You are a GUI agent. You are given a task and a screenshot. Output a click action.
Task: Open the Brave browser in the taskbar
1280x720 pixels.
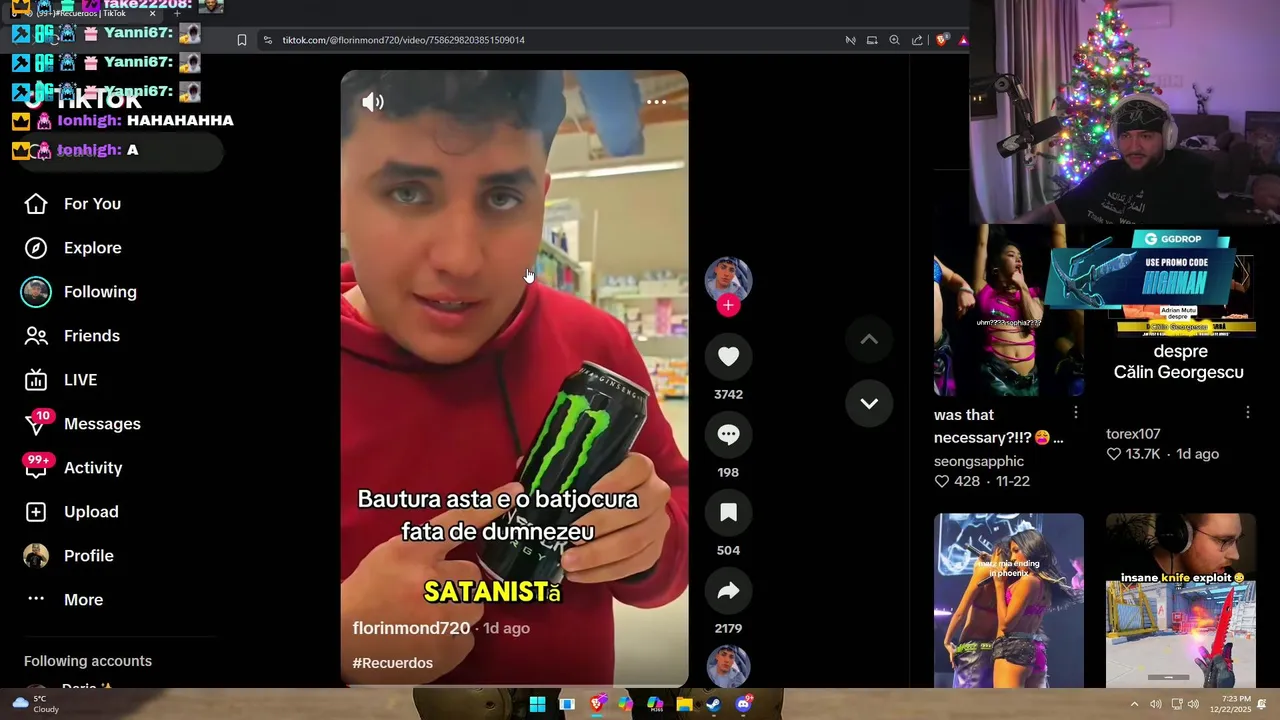click(597, 704)
